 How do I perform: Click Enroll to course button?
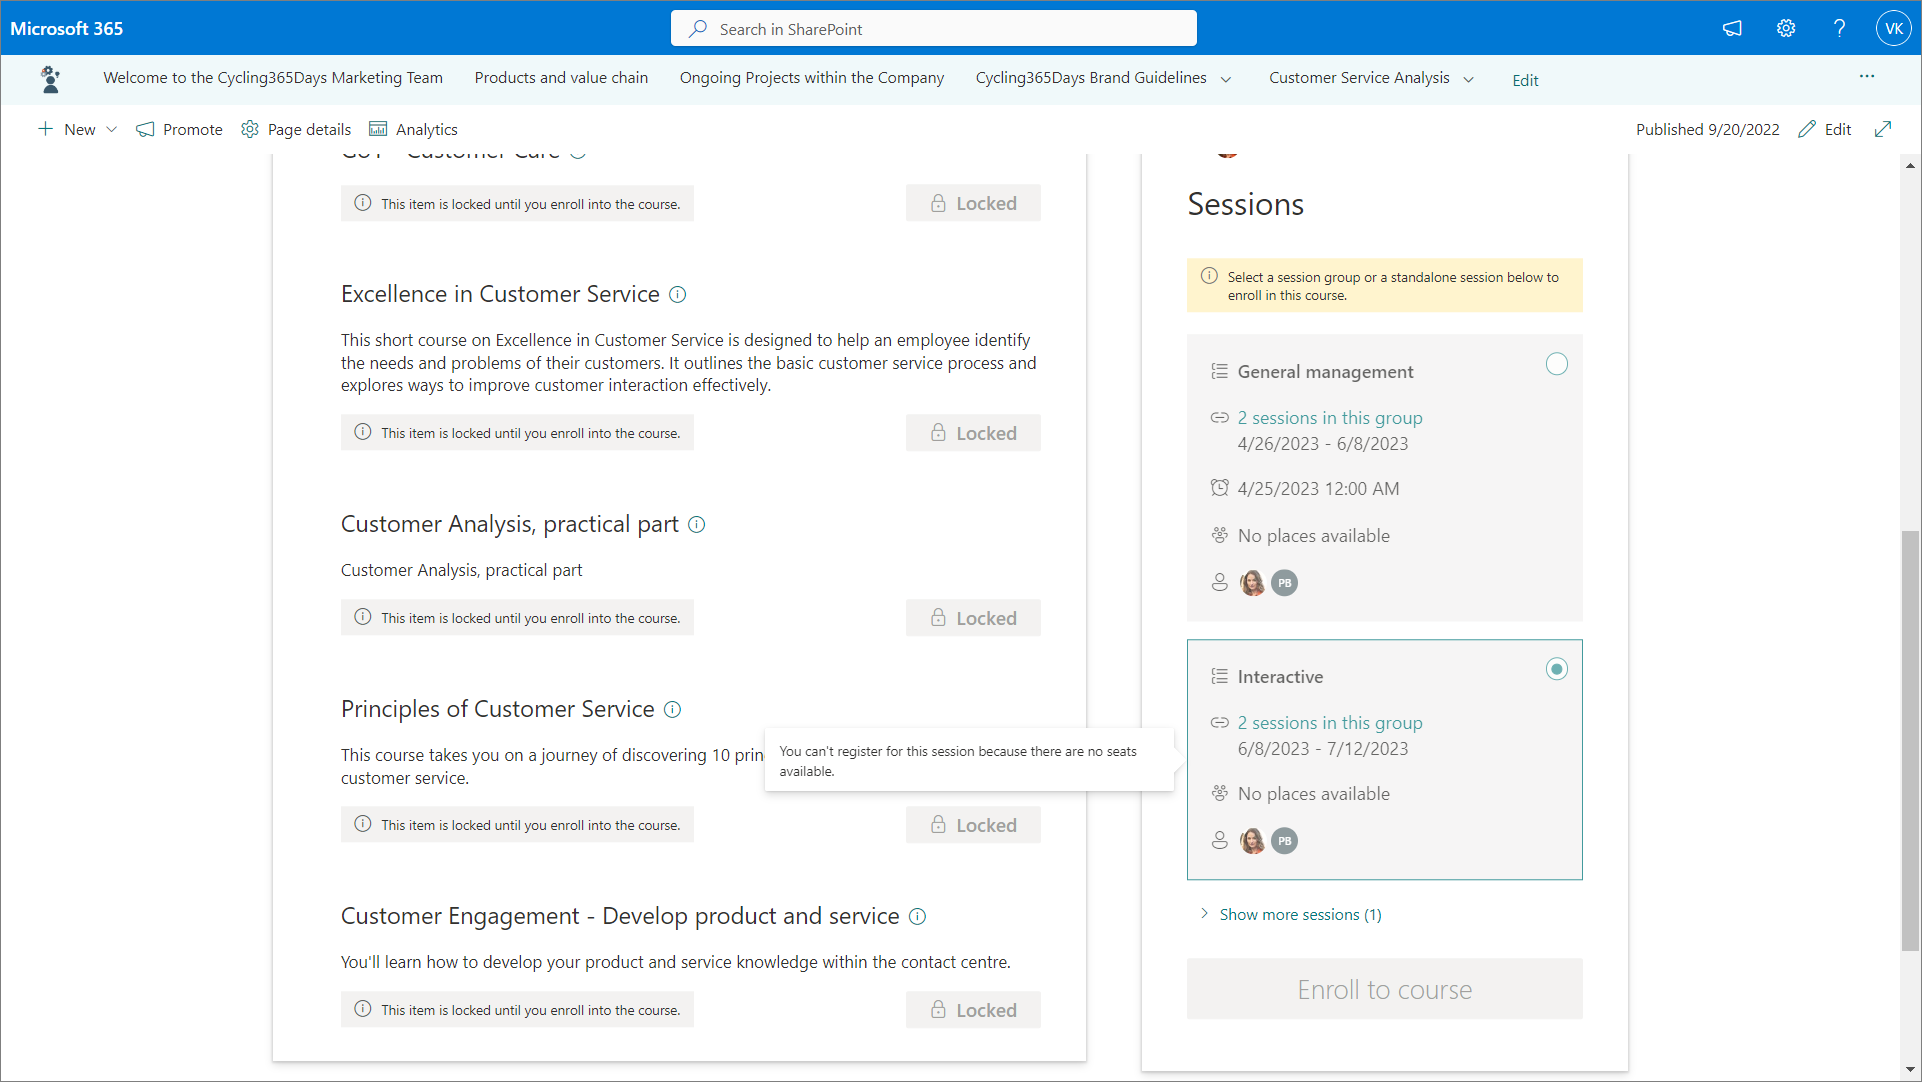[x=1384, y=989]
